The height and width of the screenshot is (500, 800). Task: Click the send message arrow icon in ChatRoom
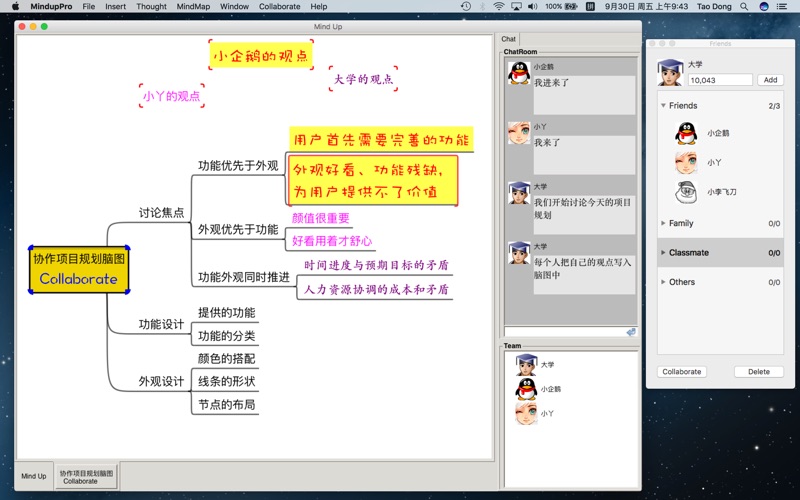coord(631,332)
